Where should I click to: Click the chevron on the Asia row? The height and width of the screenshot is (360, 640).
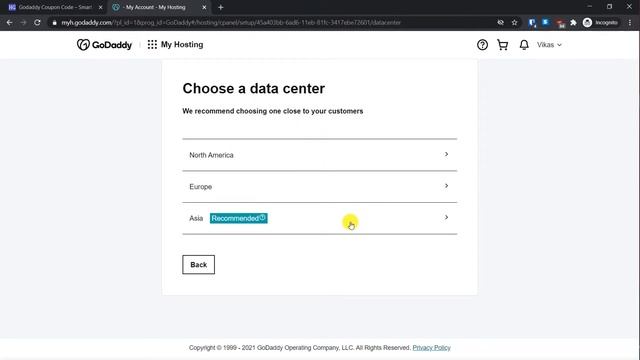click(x=446, y=217)
